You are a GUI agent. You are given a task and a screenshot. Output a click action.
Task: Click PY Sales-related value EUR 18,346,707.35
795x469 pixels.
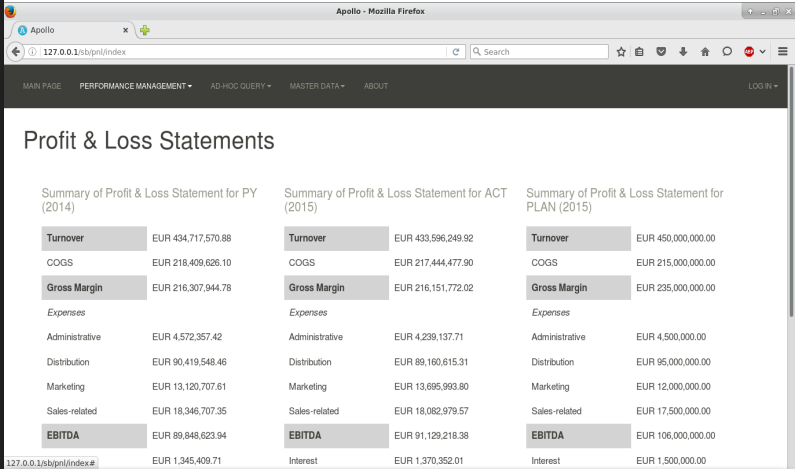[x=189, y=411]
